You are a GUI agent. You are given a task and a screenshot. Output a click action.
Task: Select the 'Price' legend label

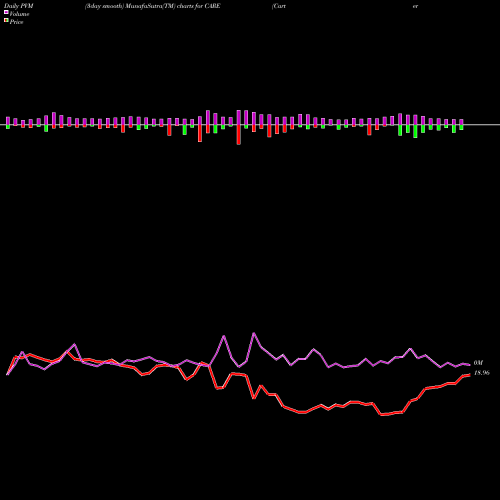[x=16, y=22]
